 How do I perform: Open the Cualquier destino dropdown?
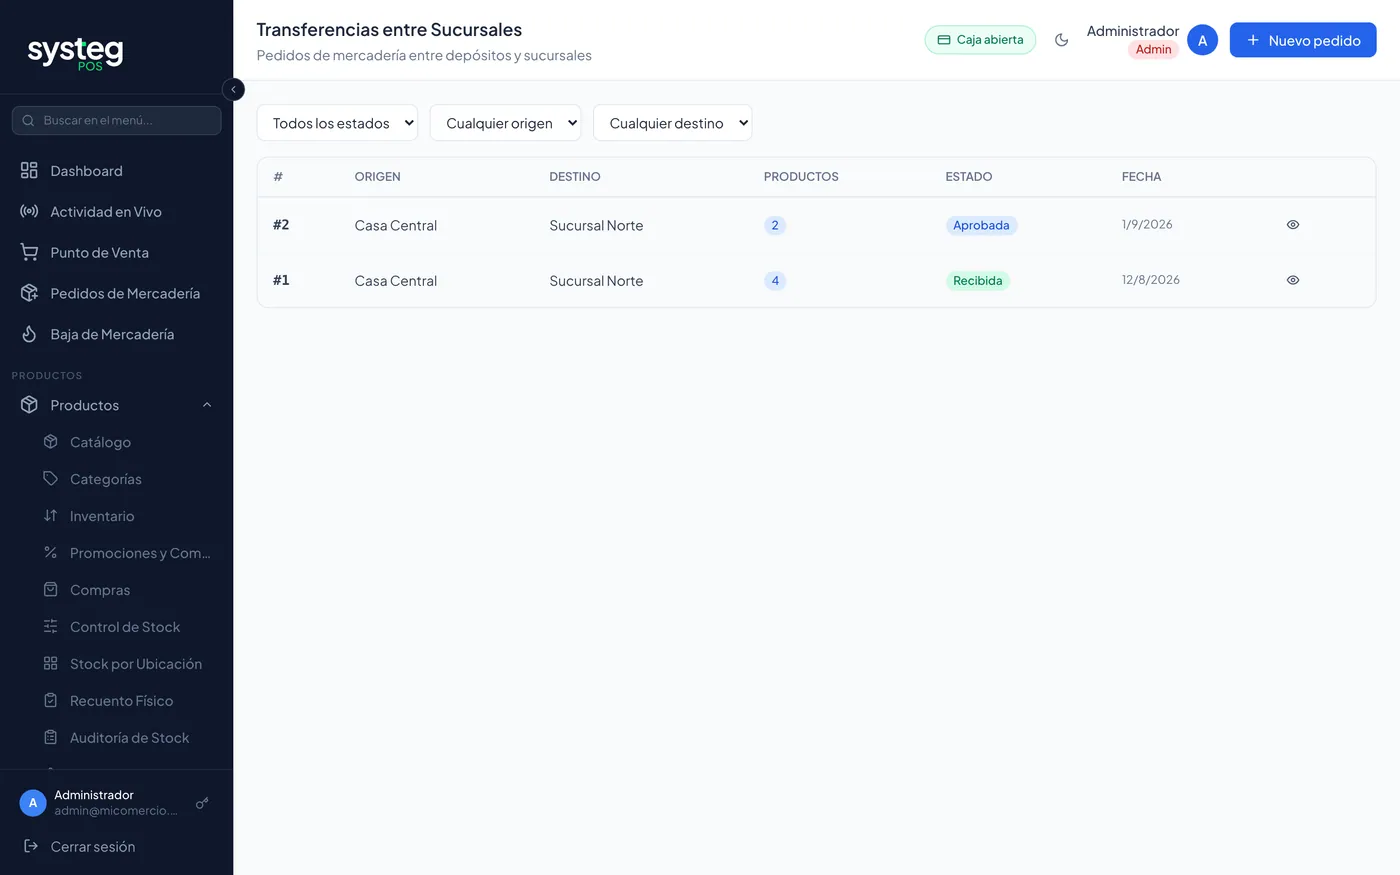[x=673, y=123]
